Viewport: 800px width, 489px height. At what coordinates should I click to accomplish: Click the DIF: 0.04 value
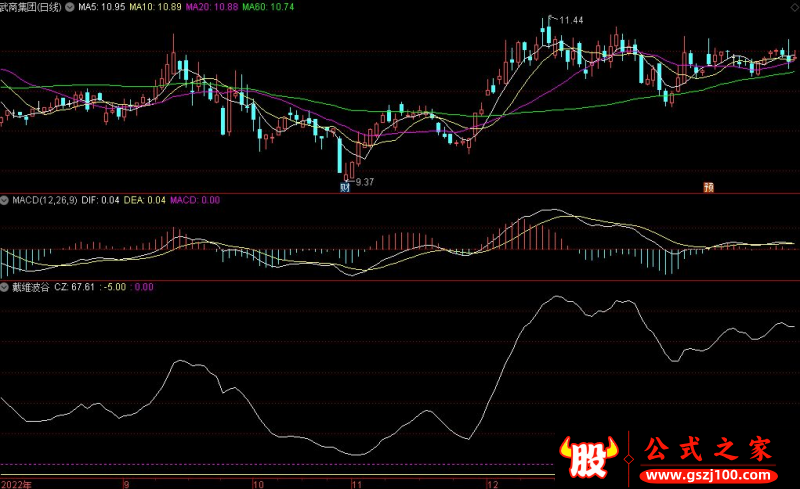click(101, 200)
